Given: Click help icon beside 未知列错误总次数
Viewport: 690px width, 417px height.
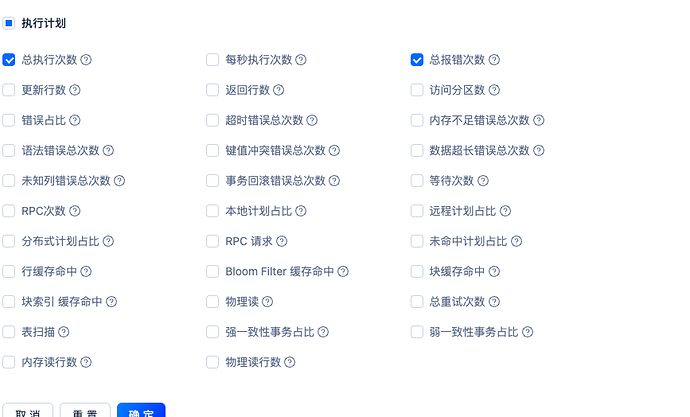Looking at the screenshot, I should (119, 181).
